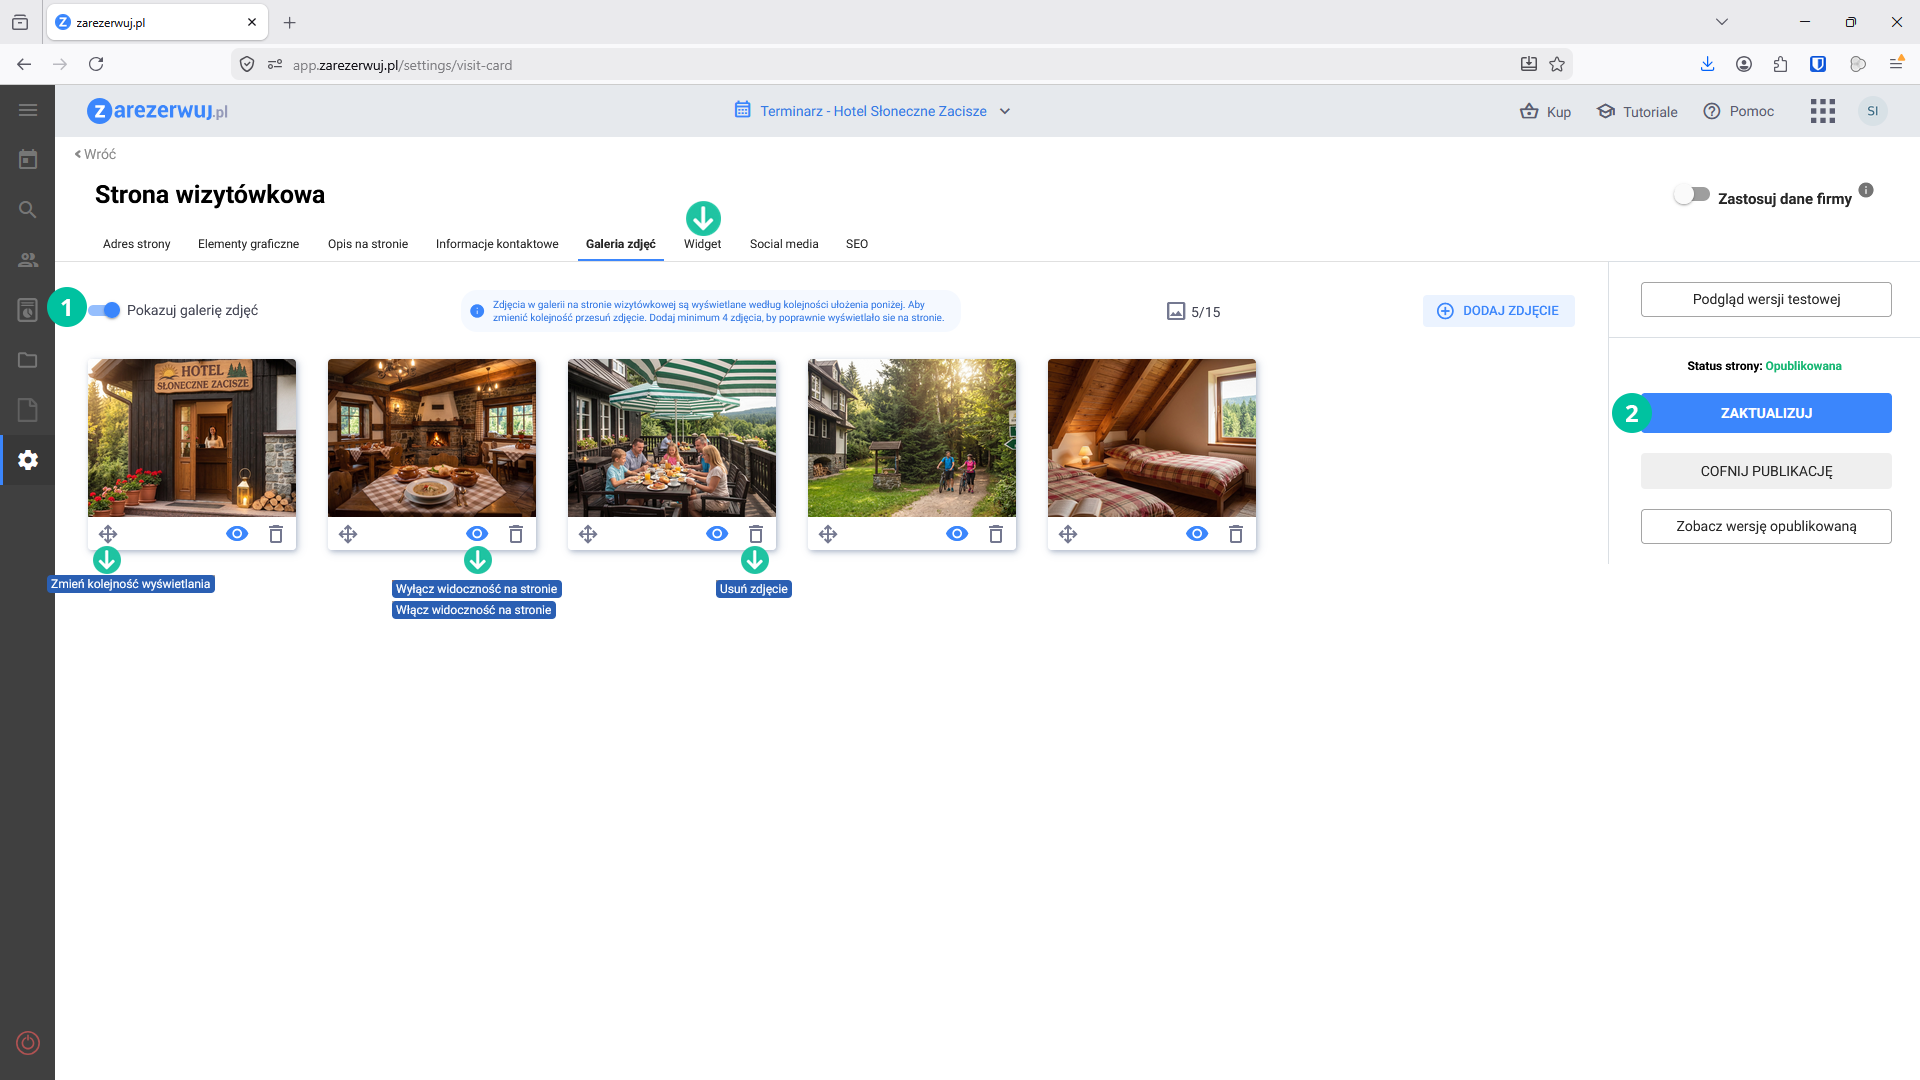Open clients icon in left sidebar
Screen dimensions: 1920x1080
[28, 260]
